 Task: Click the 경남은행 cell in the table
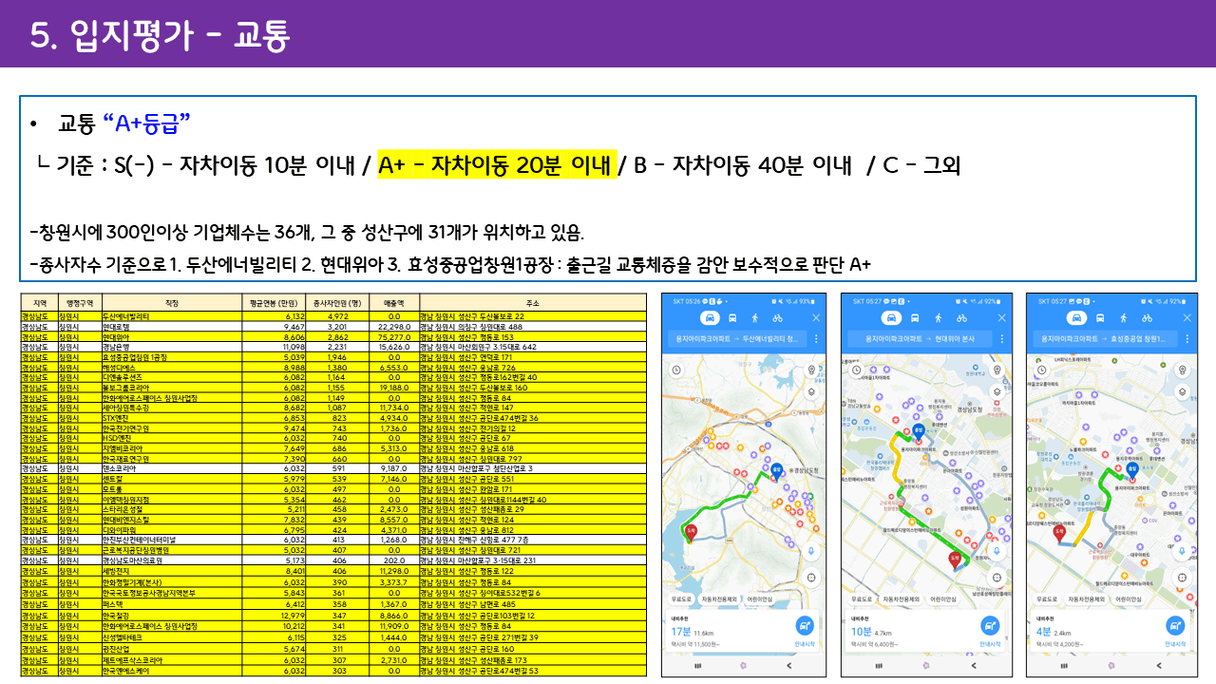[x=171, y=346]
